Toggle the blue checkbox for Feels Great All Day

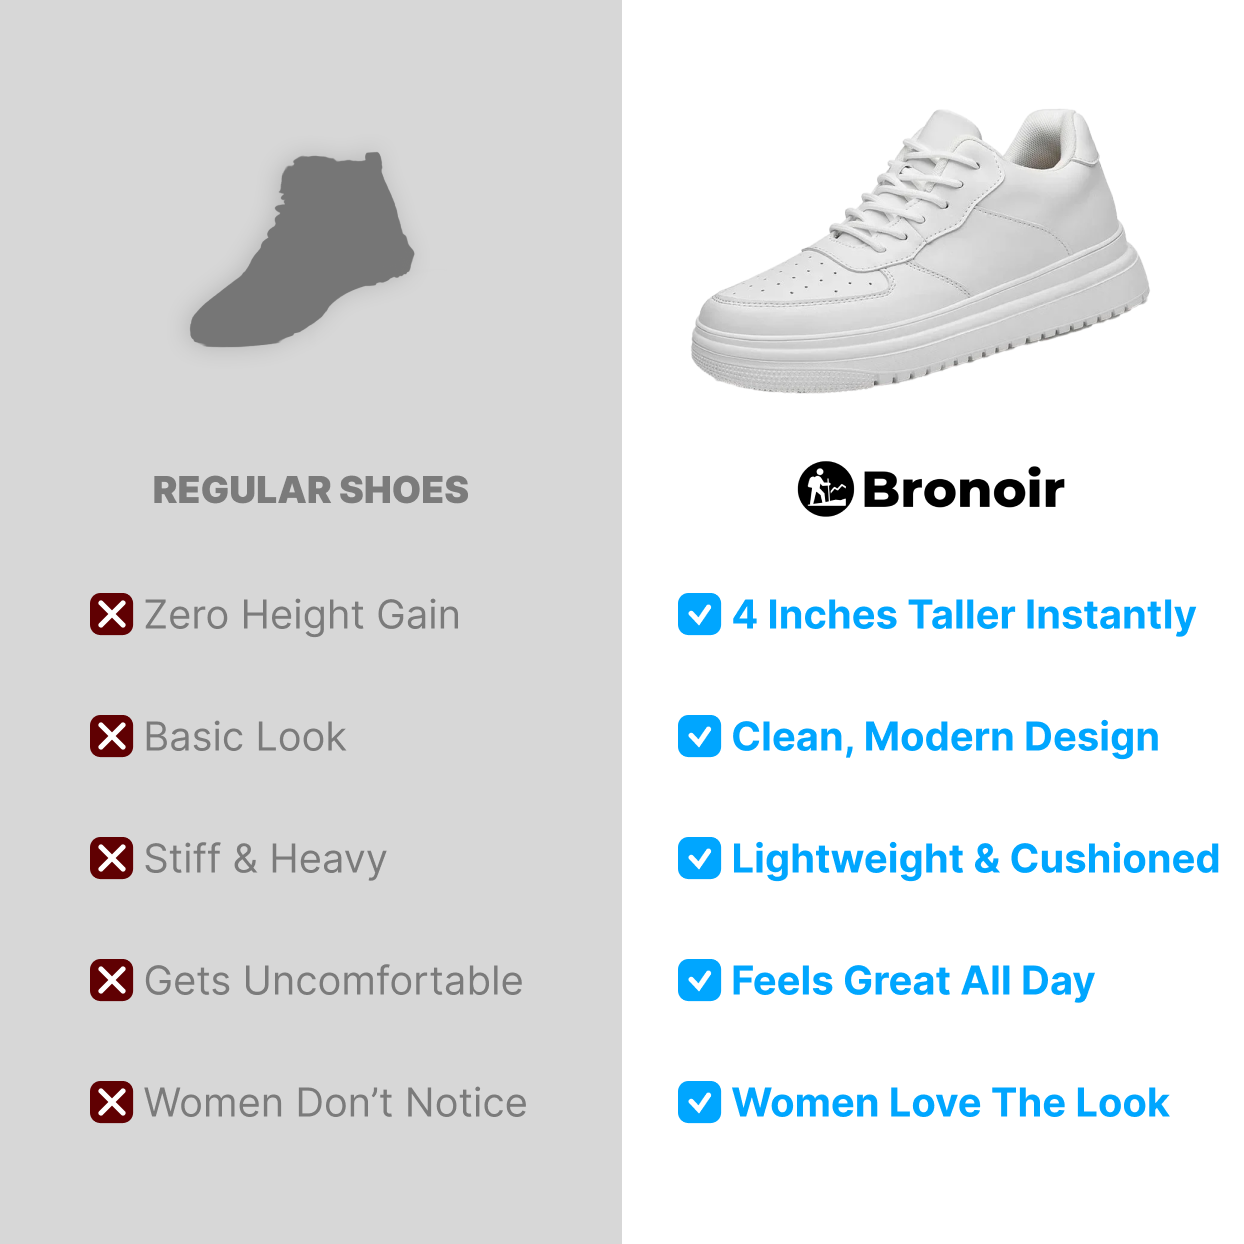click(699, 980)
